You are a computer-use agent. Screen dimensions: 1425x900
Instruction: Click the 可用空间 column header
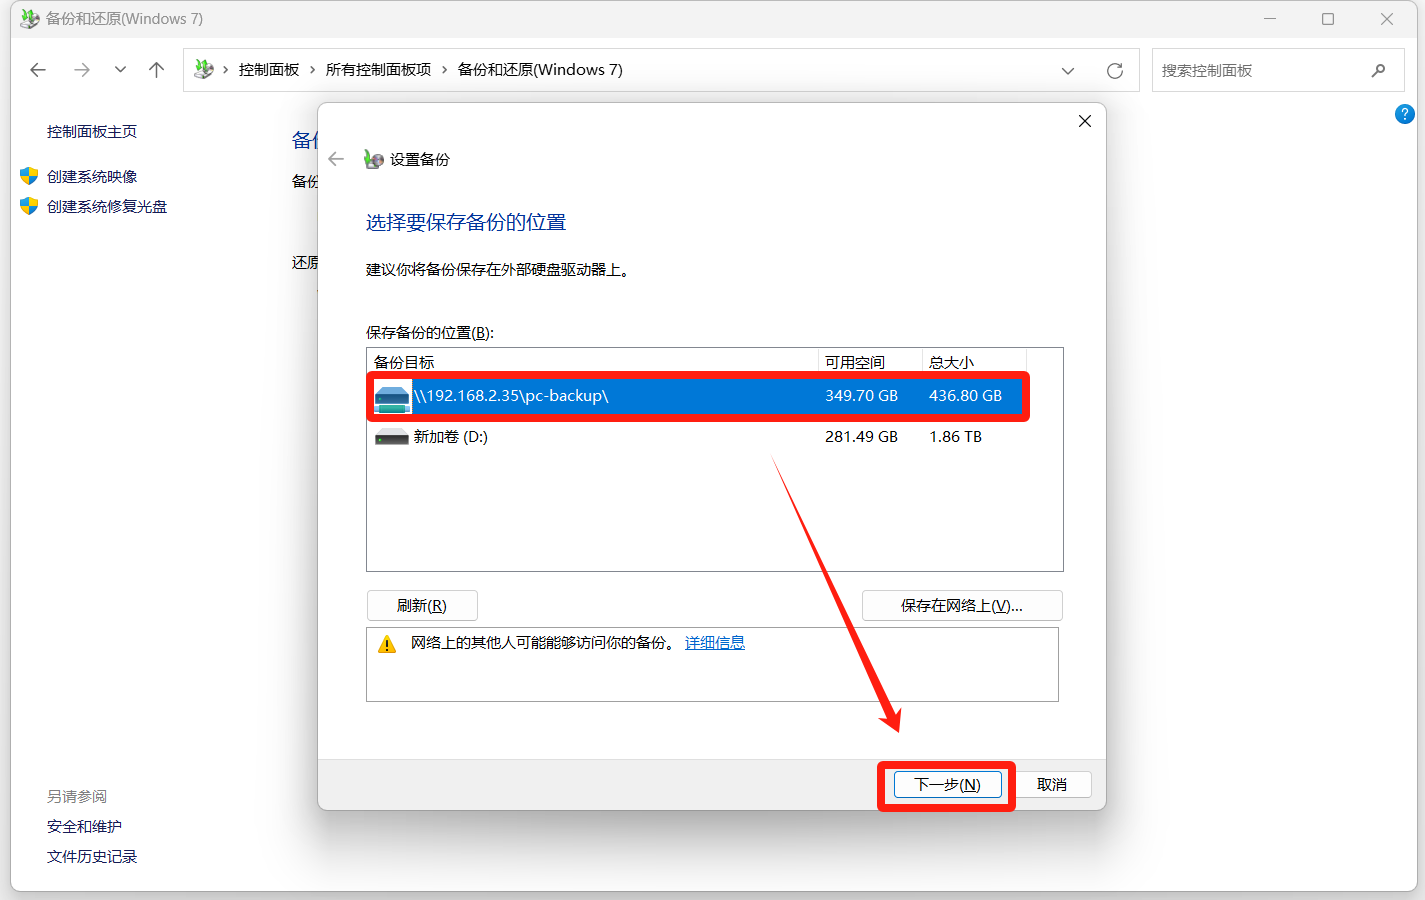click(855, 362)
